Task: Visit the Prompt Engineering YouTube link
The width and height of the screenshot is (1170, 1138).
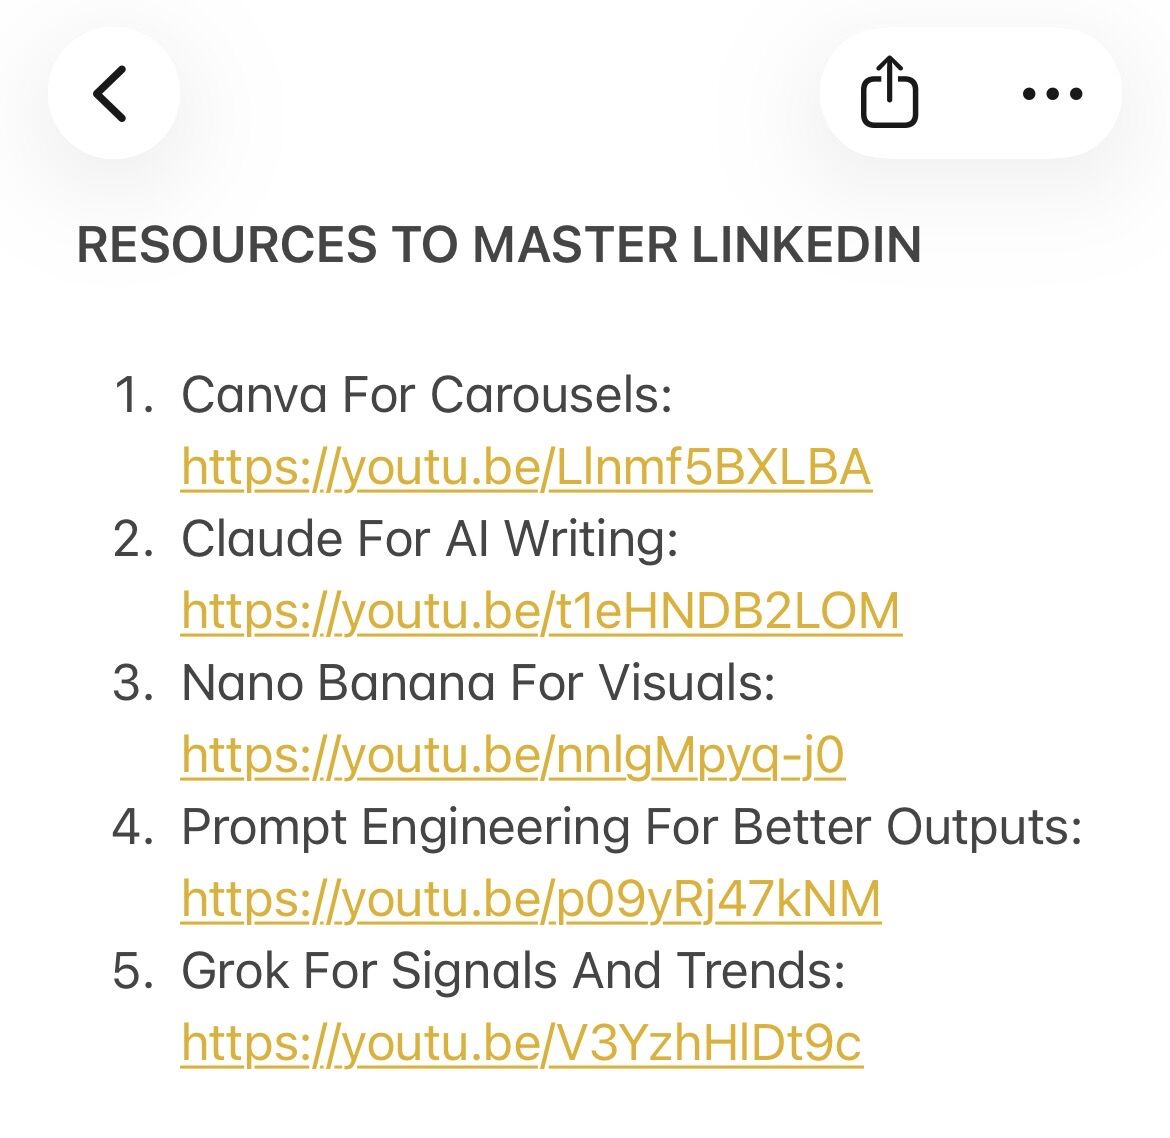Action: [x=530, y=899]
